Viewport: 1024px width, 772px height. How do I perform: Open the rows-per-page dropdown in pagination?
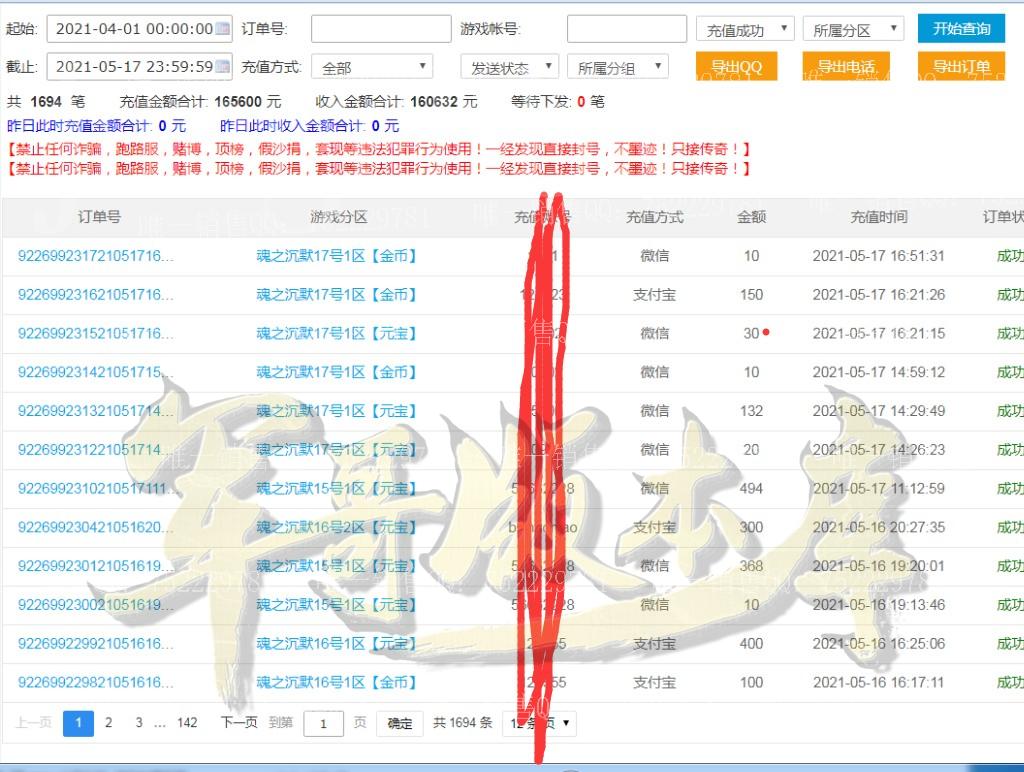540,723
